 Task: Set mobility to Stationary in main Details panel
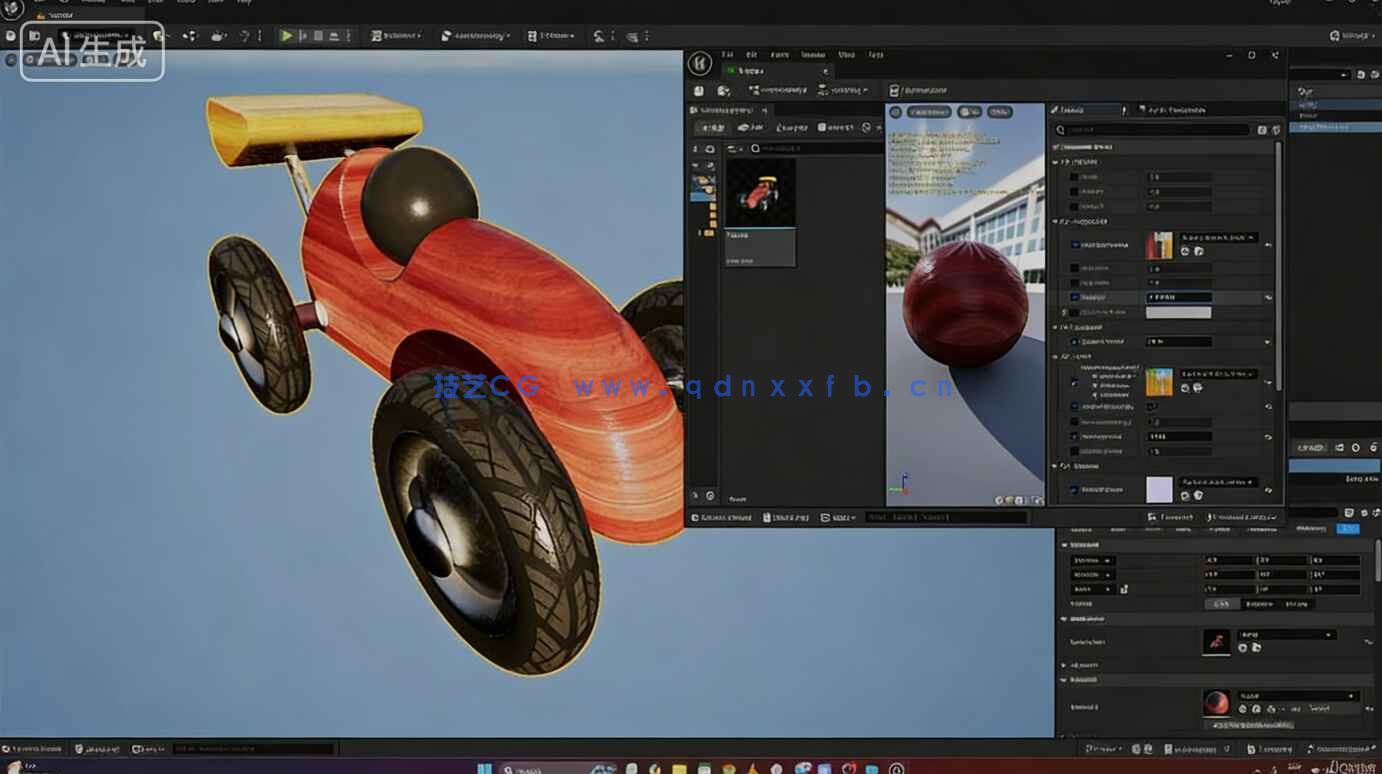(x=1258, y=604)
